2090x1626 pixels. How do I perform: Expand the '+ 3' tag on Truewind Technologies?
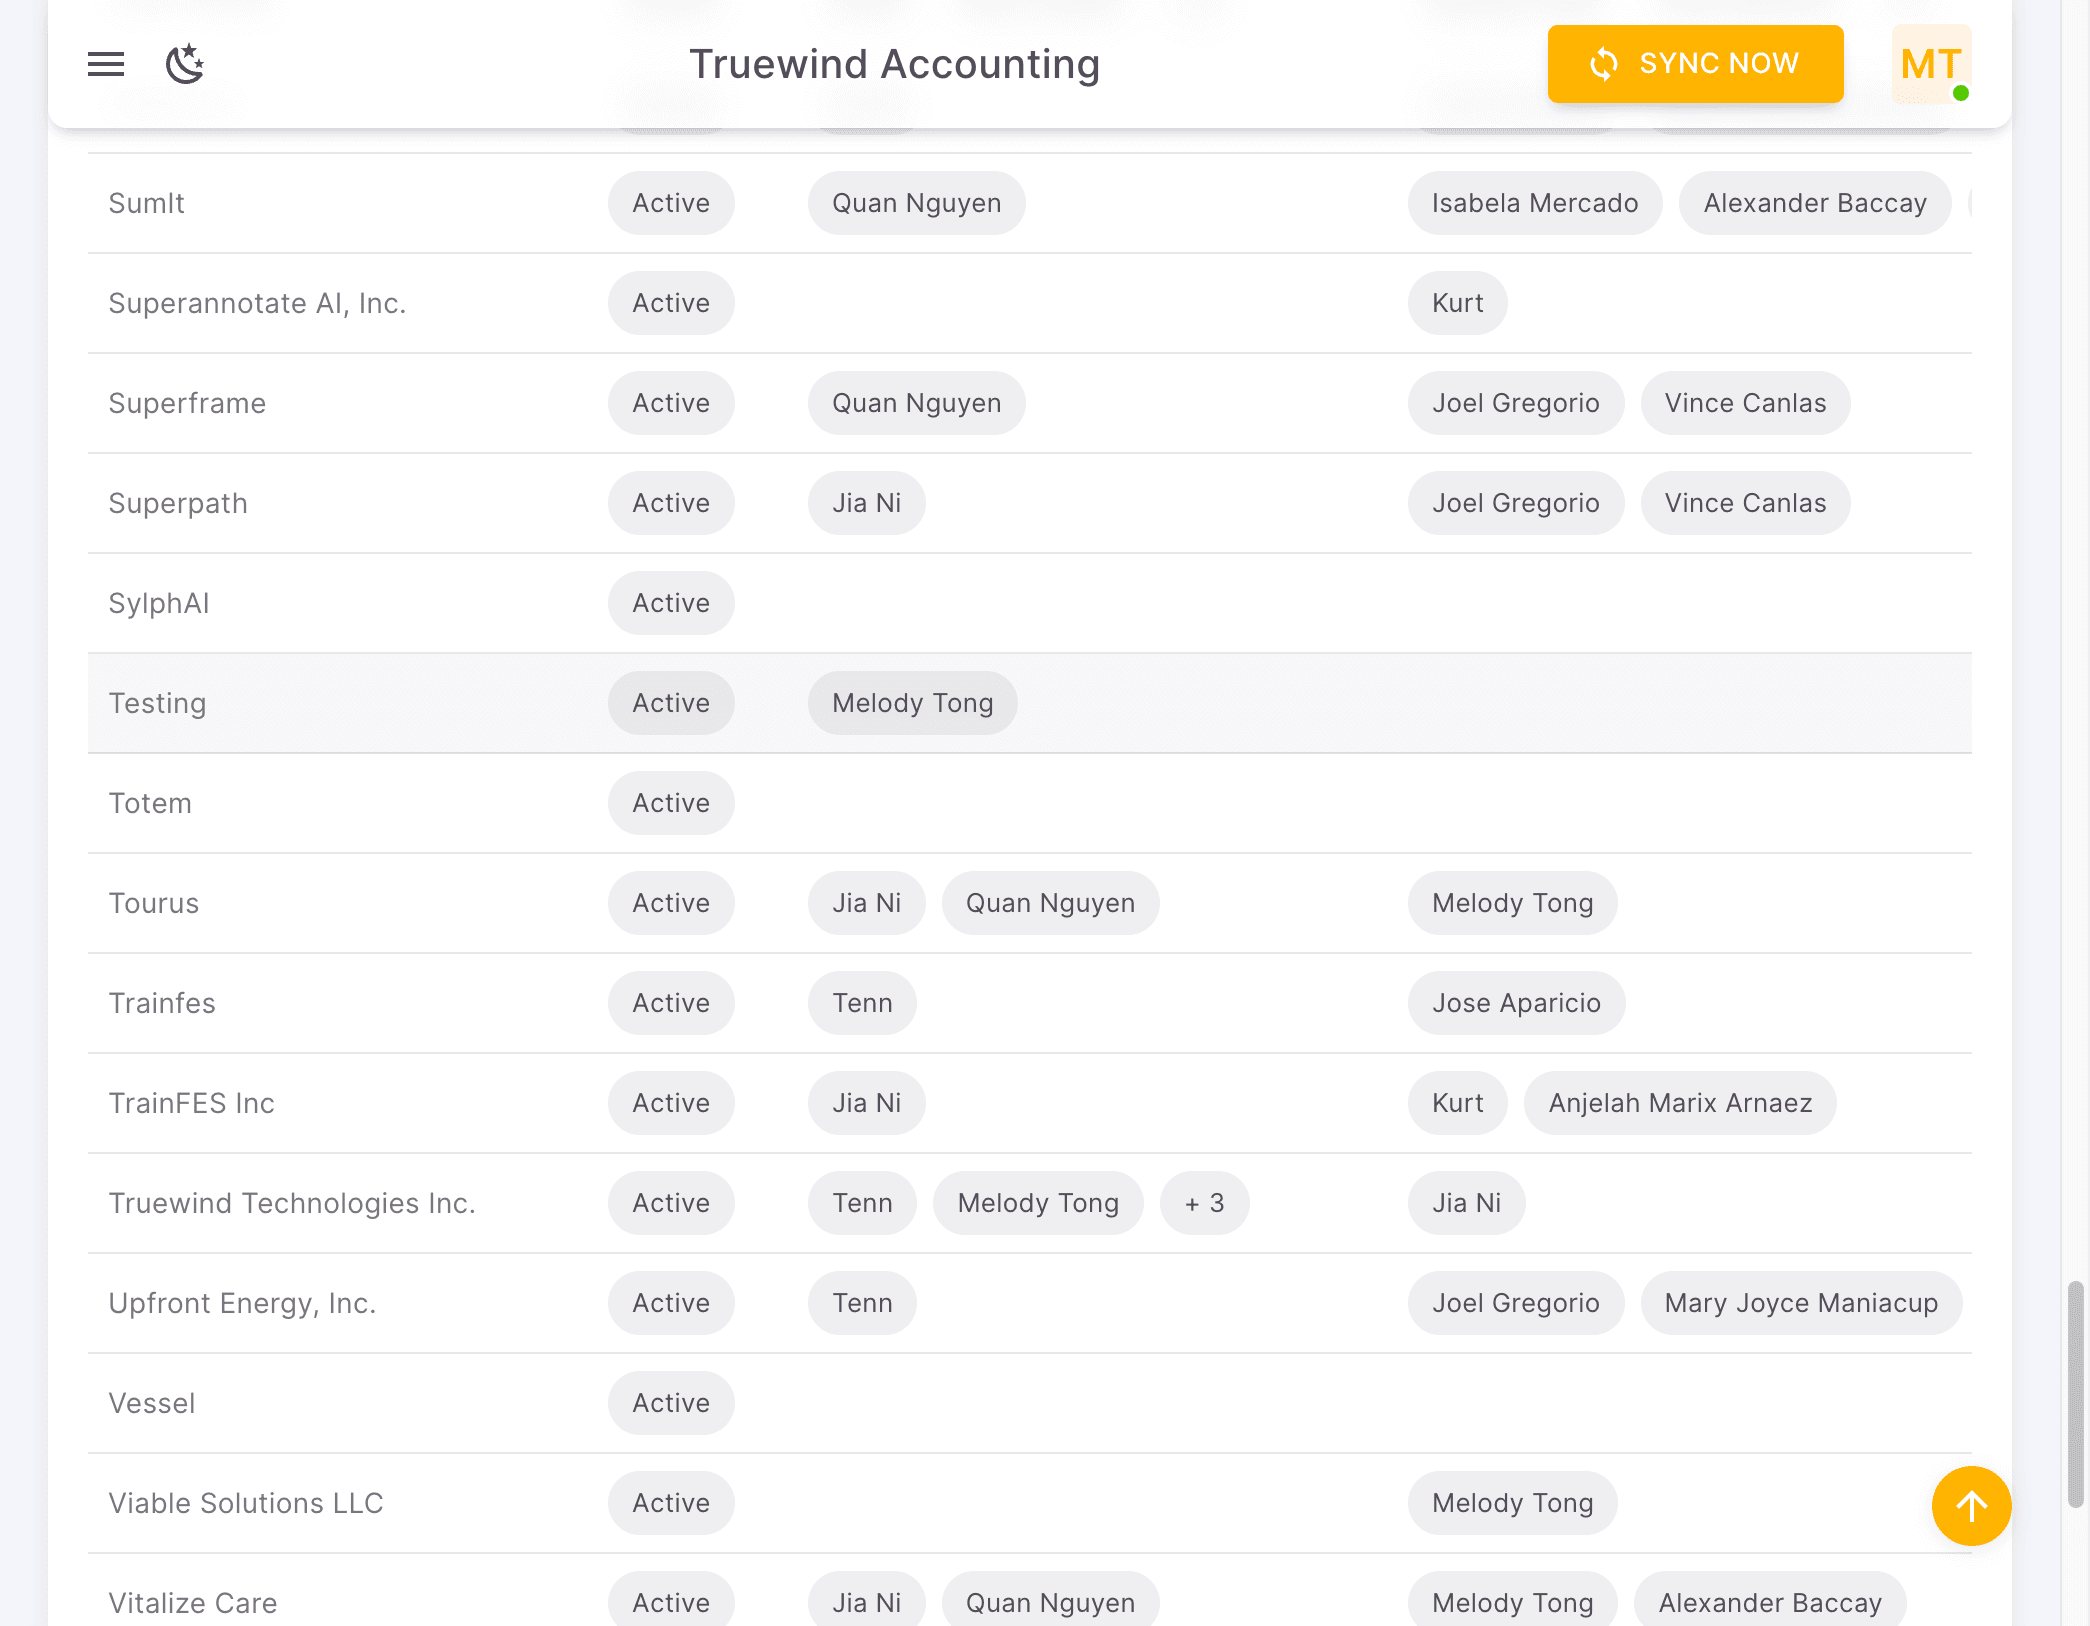1204,1203
